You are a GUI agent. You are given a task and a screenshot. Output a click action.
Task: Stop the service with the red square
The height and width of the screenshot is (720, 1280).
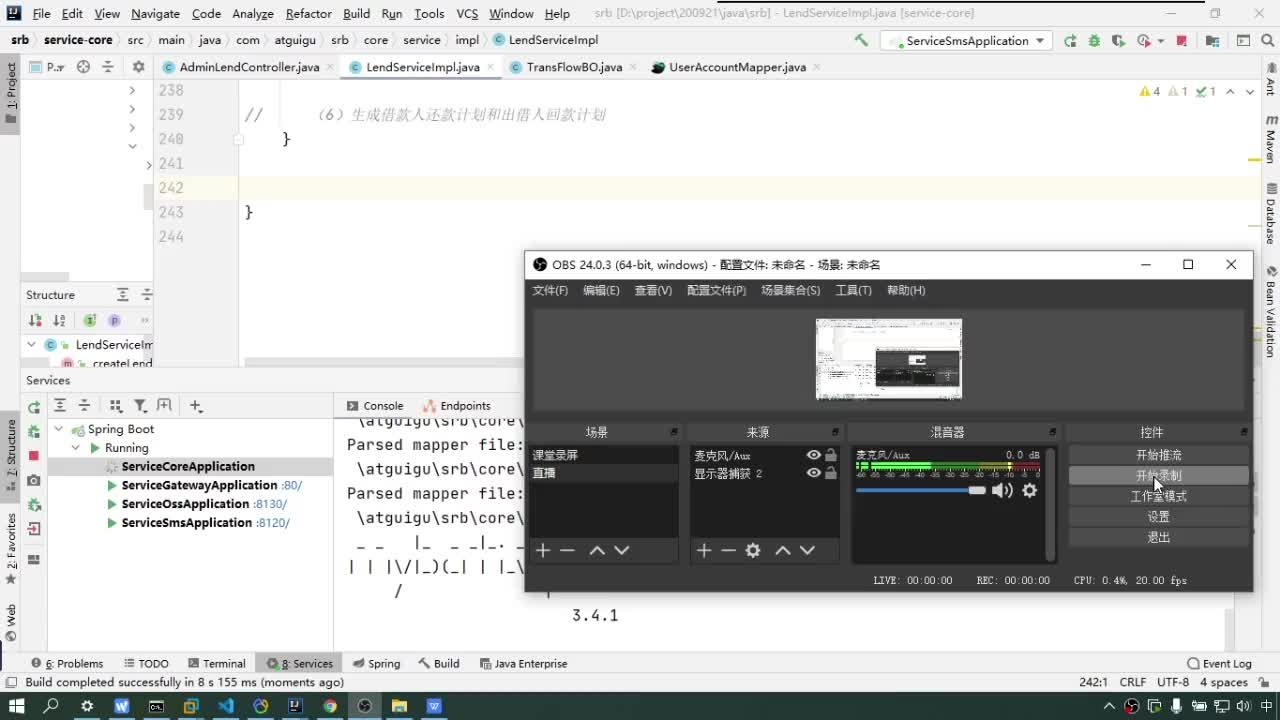[34, 455]
